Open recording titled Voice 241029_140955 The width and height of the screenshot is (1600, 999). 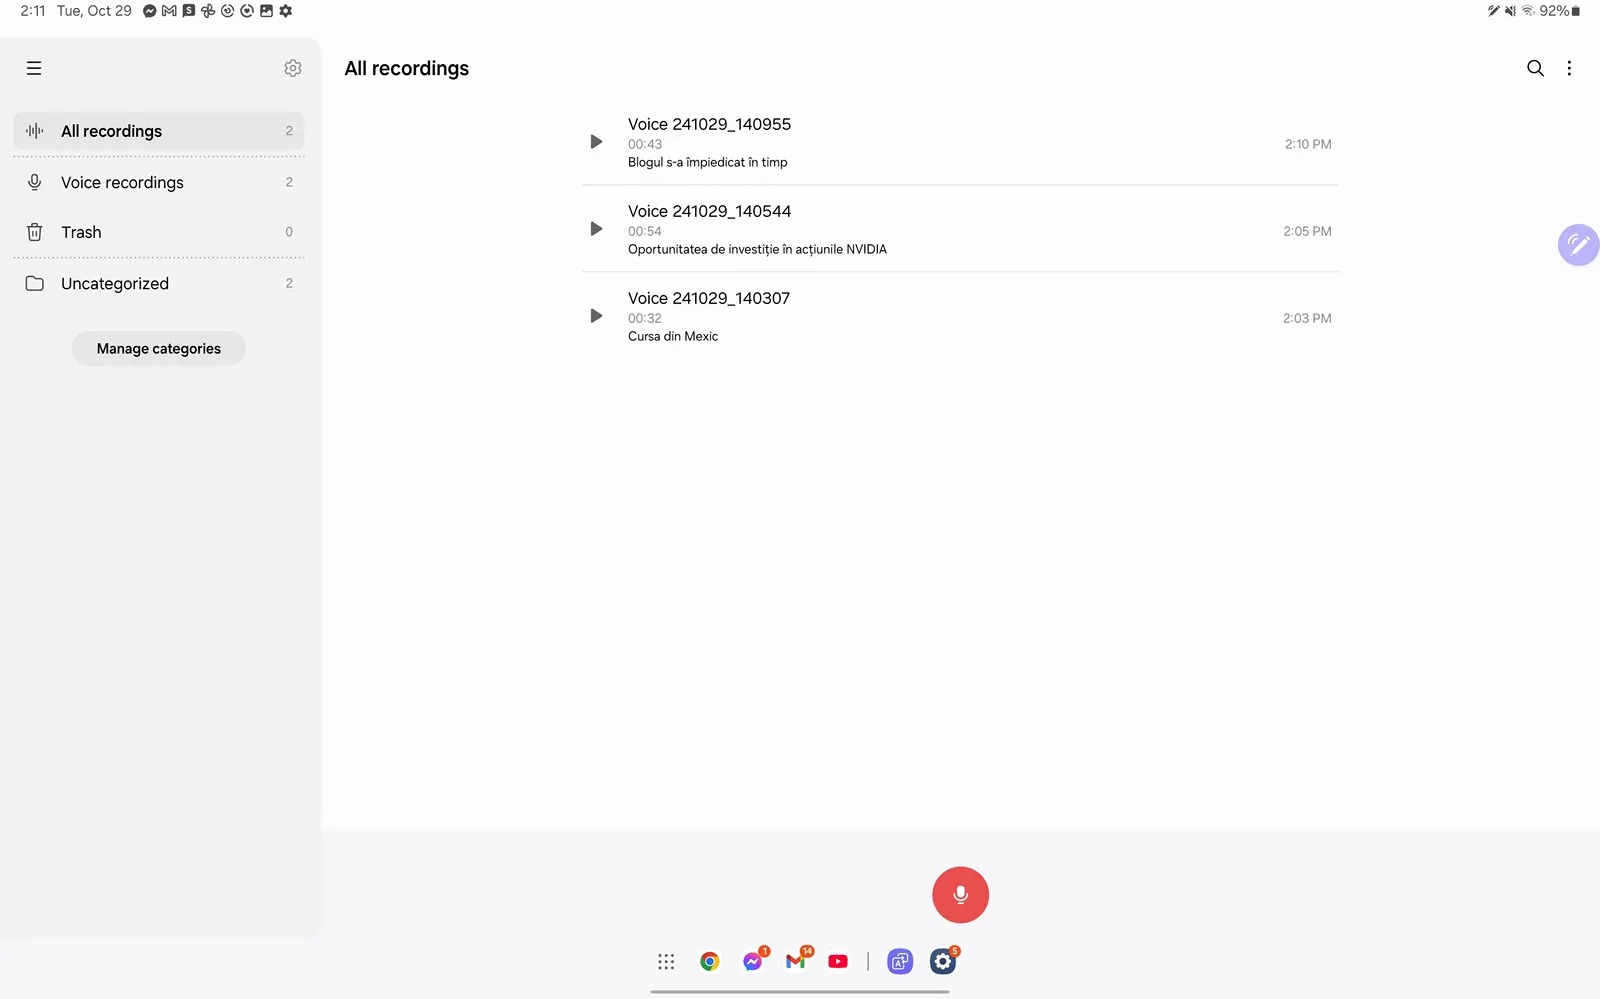709,124
